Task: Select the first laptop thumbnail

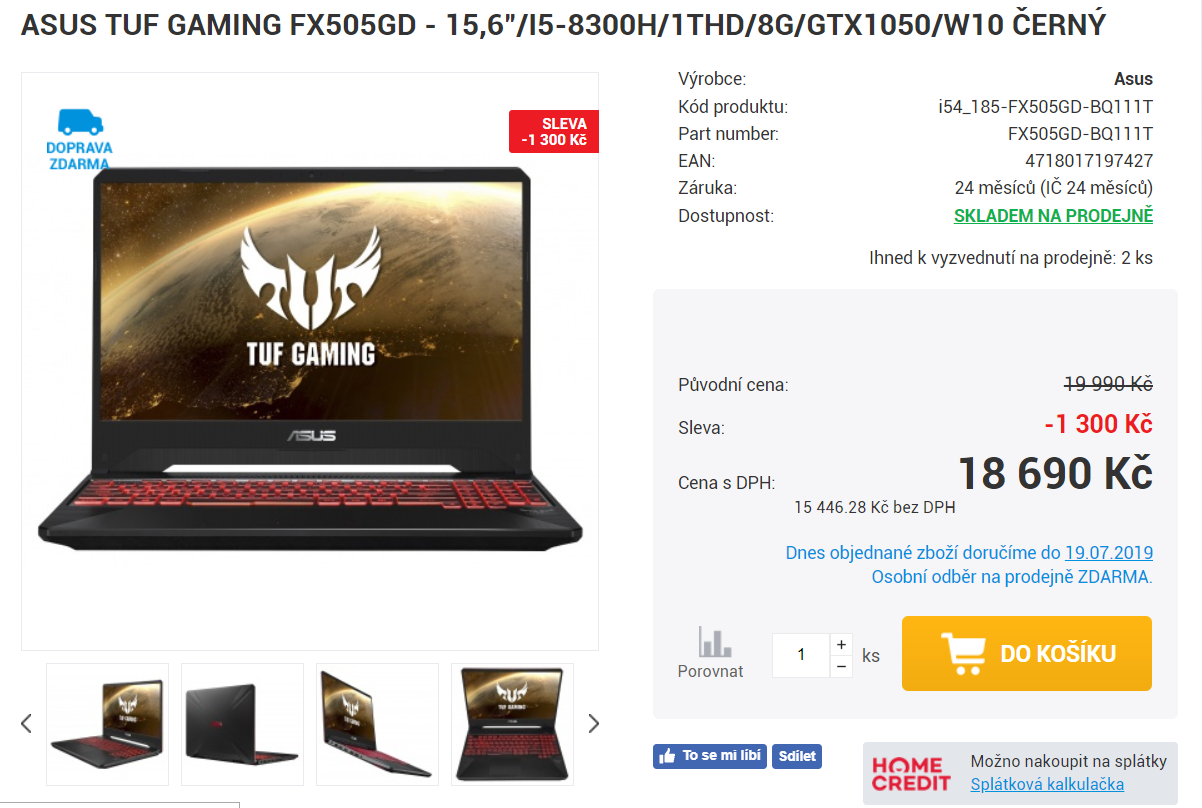Action: point(107,724)
